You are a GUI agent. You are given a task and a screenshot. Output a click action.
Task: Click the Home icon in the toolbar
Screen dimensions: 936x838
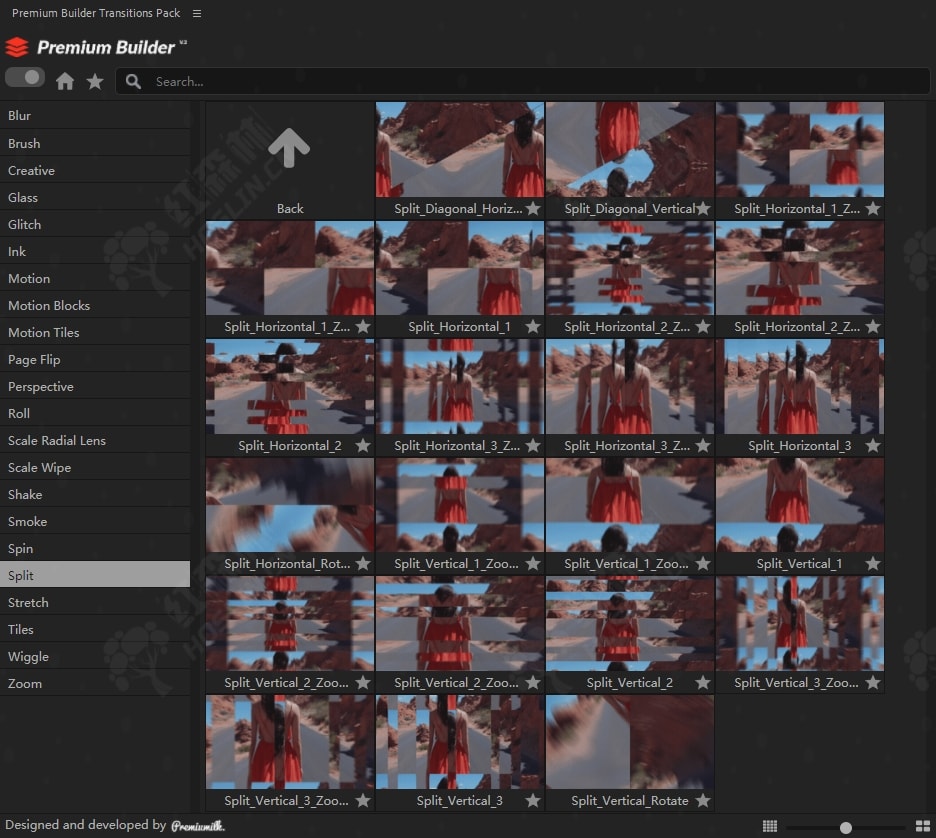click(x=65, y=82)
